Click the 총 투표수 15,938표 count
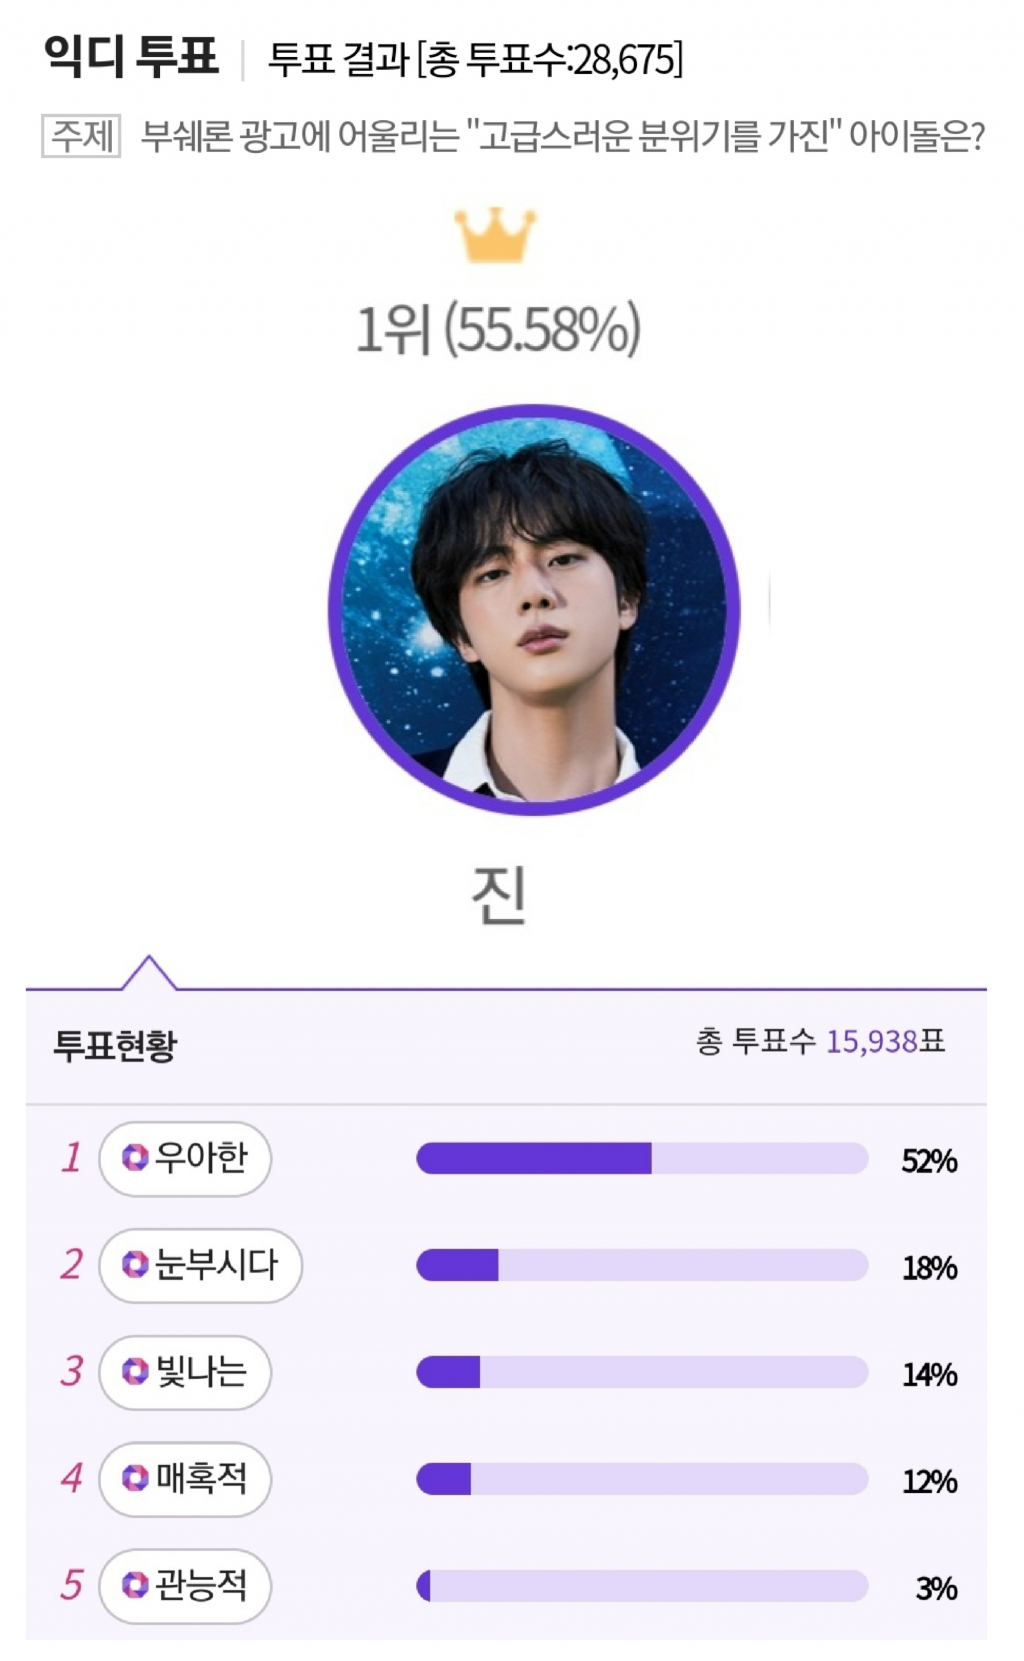 (820, 1042)
